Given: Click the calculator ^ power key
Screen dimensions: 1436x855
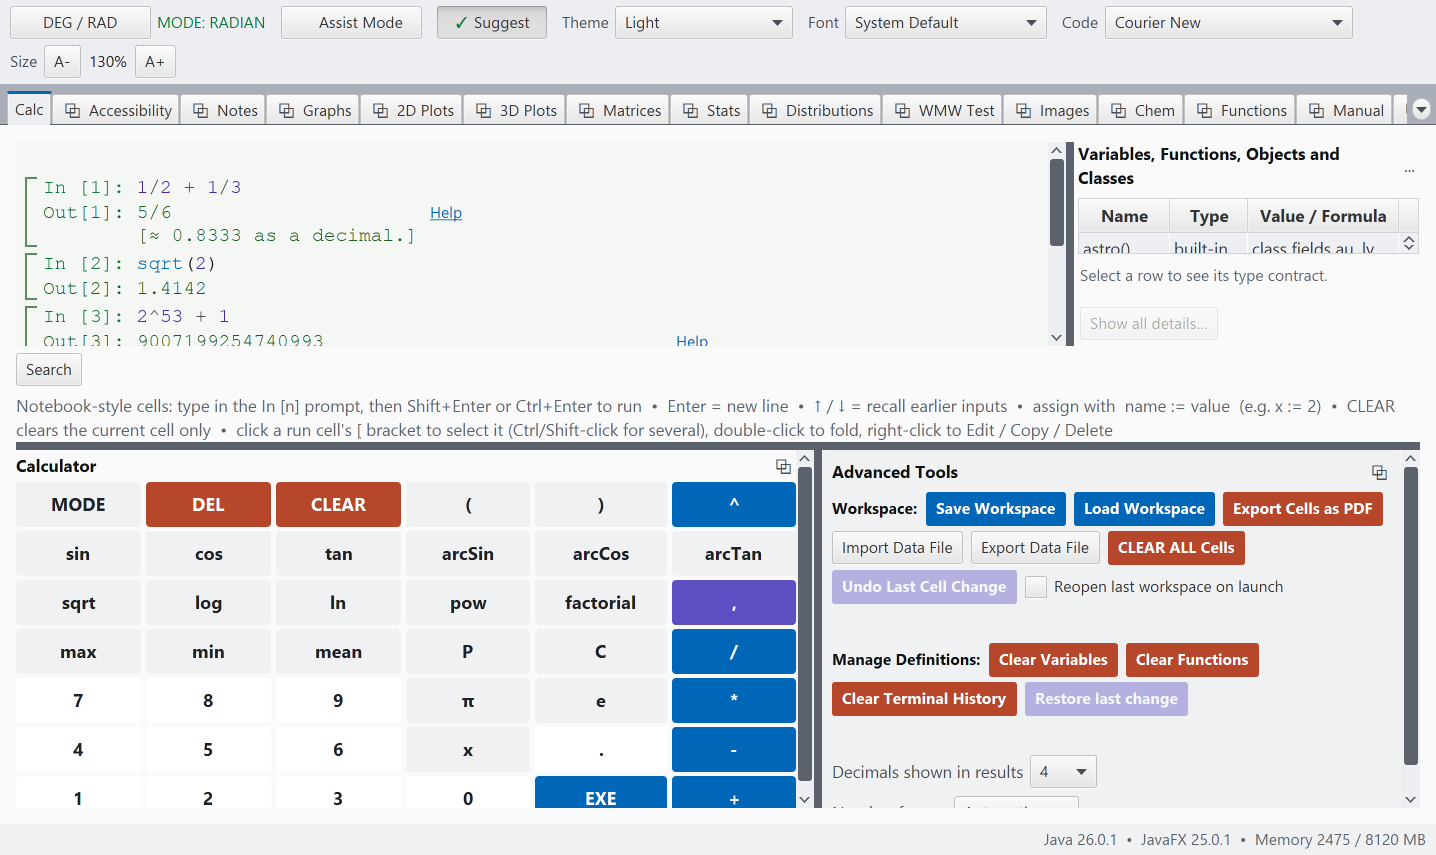Looking at the screenshot, I should click(x=733, y=505).
